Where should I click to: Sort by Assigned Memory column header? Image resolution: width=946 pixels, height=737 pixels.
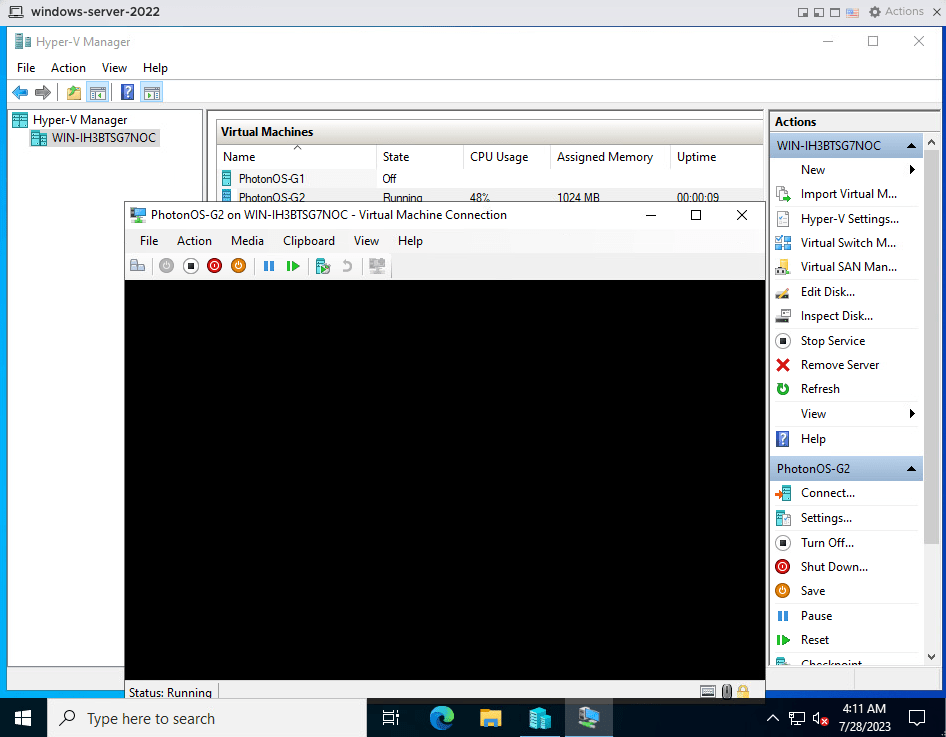coord(610,157)
